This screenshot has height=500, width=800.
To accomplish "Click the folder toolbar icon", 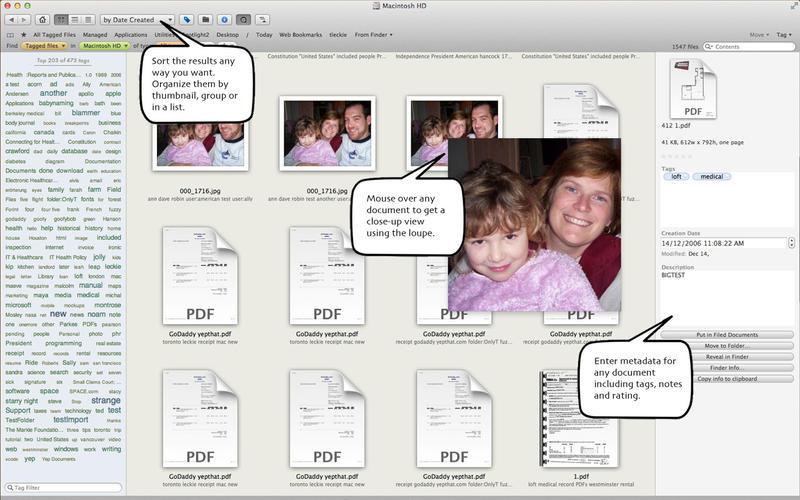I will pos(205,19).
